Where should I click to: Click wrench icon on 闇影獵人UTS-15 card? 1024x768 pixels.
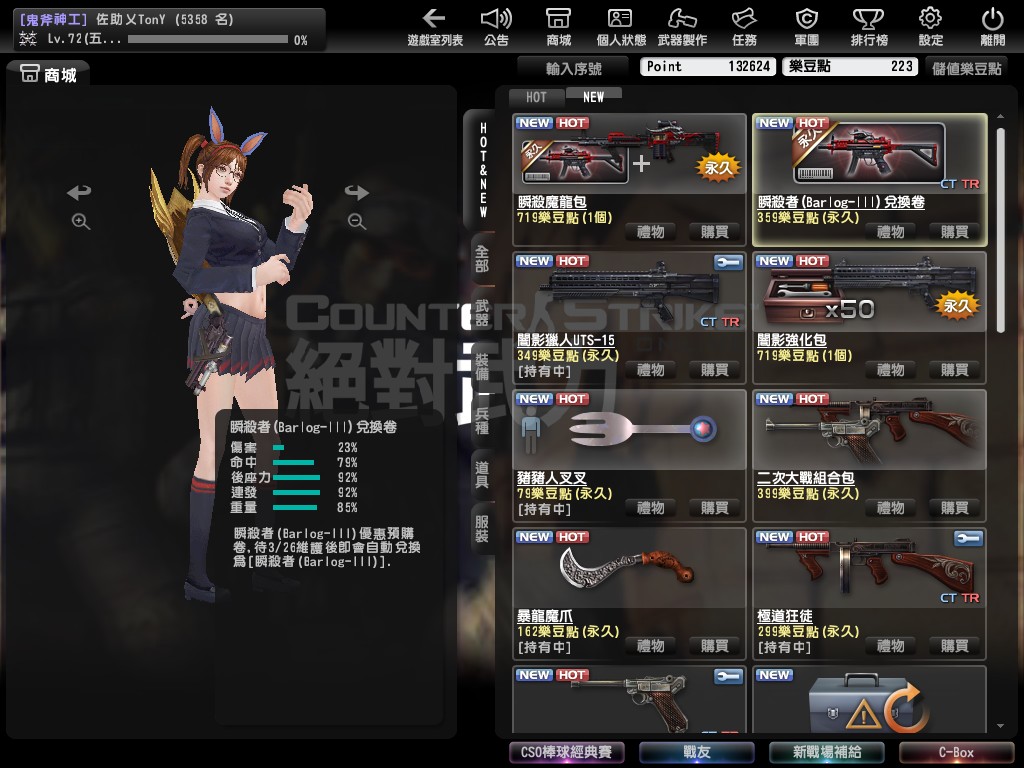tap(728, 263)
